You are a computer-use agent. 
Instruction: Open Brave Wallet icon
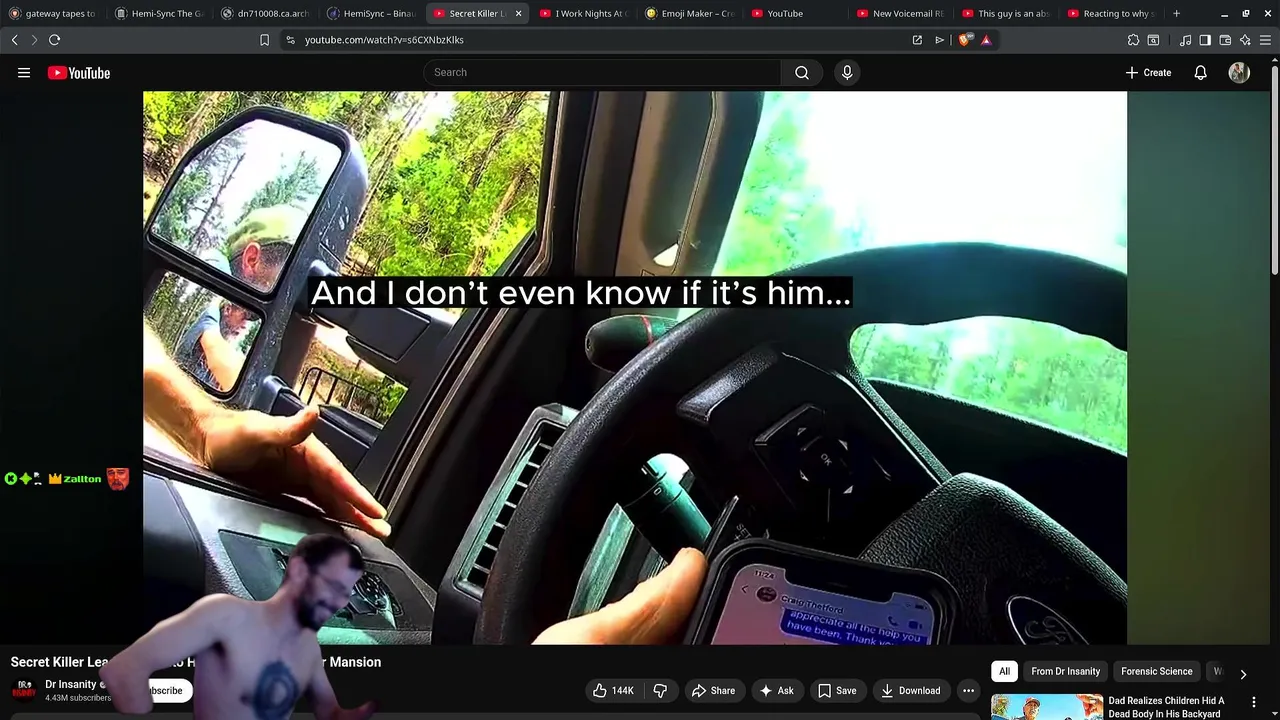tap(1225, 40)
